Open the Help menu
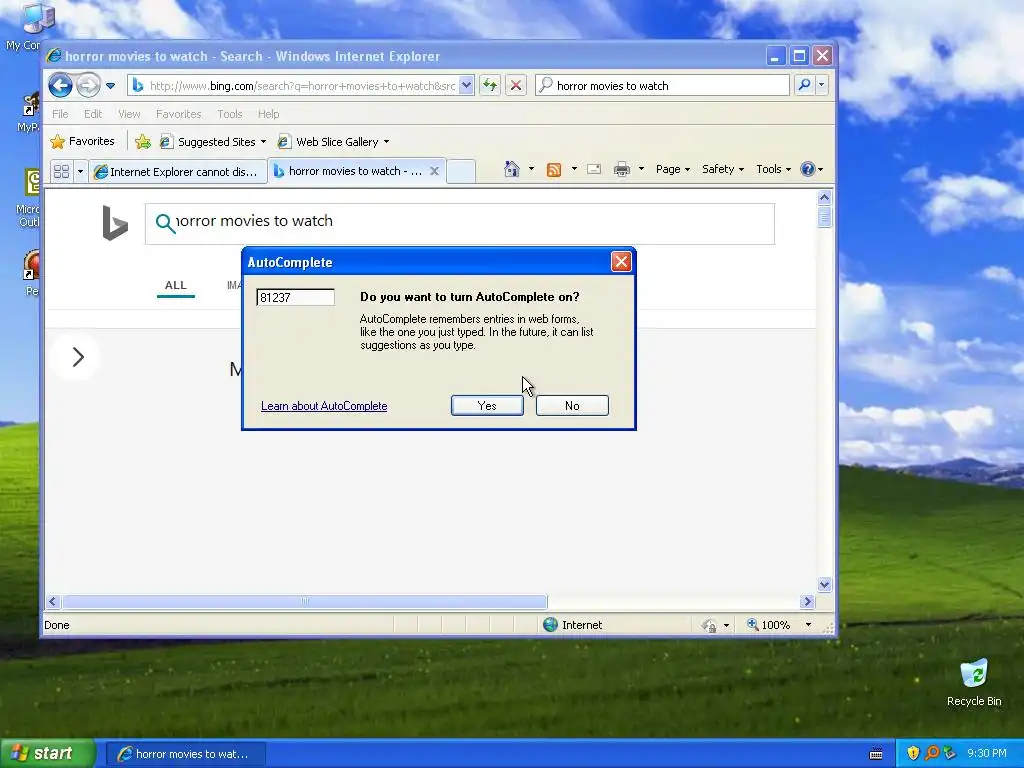 click(x=268, y=114)
